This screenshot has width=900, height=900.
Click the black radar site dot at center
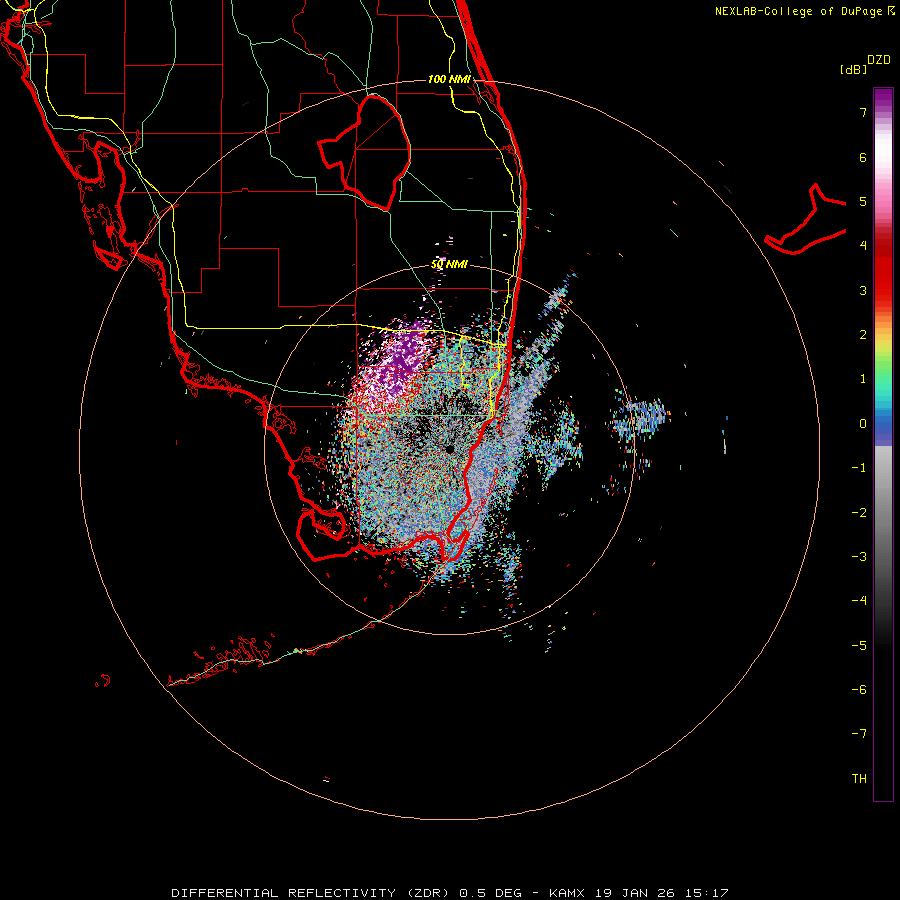coord(449,449)
